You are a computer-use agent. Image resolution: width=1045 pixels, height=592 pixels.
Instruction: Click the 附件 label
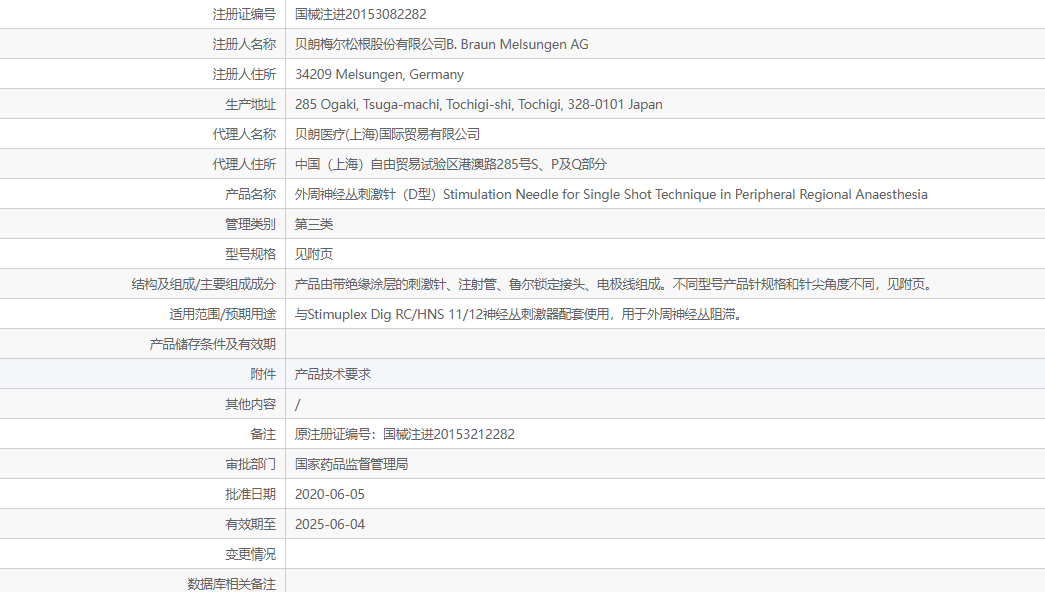point(263,374)
